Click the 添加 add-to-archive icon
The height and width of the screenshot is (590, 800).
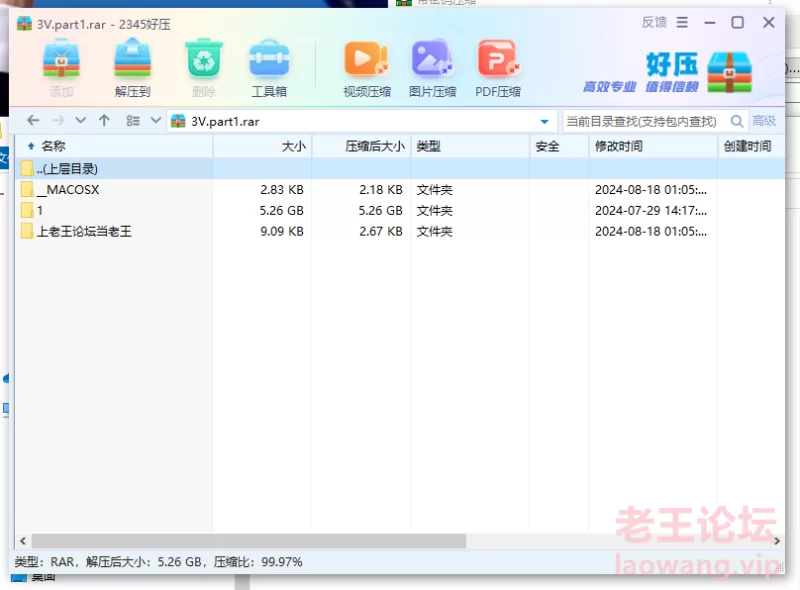pos(61,59)
